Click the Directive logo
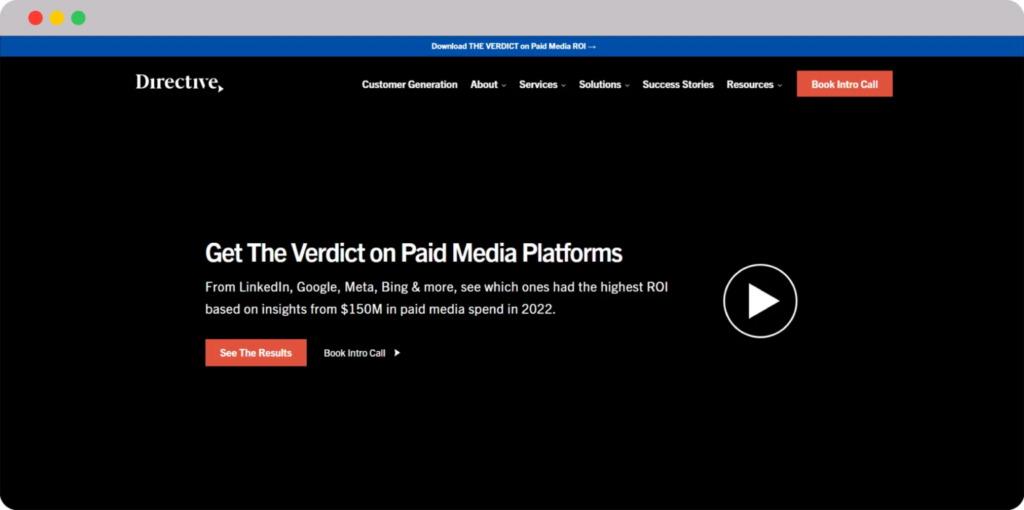Image resolution: width=1024 pixels, height=510 pixels. [179, 83]
